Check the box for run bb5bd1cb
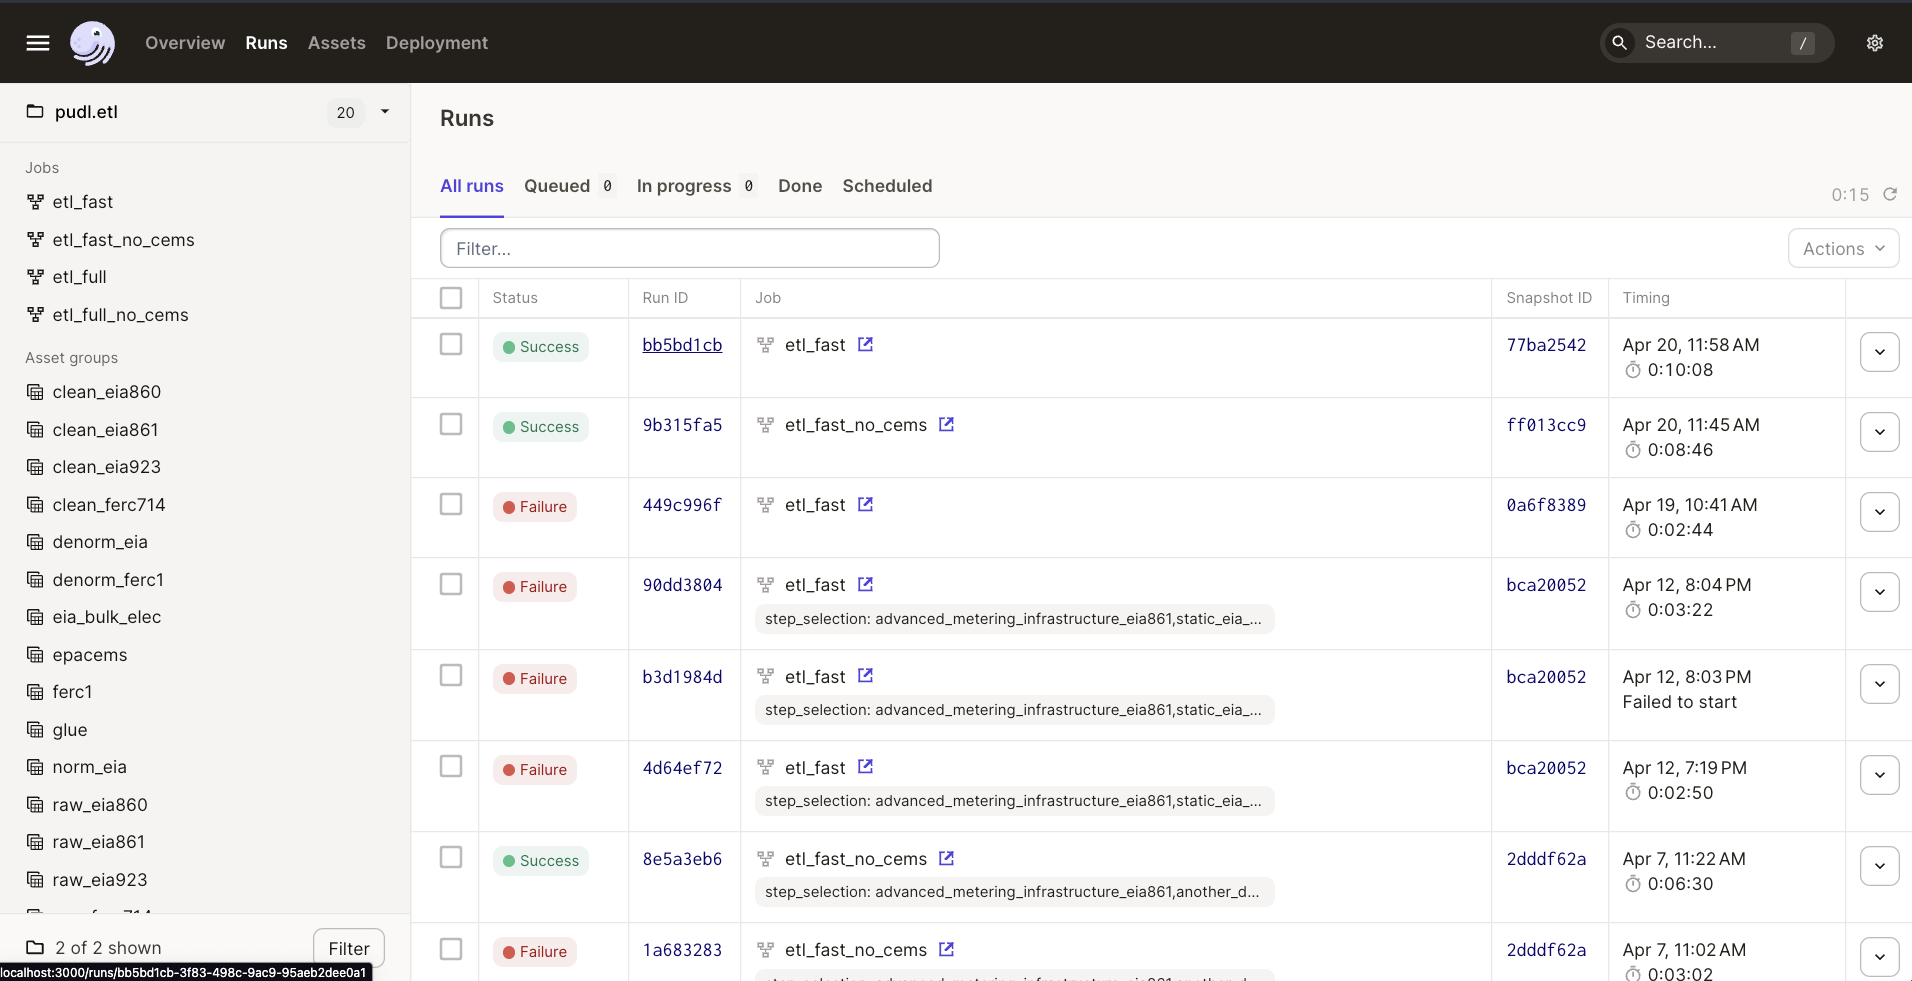Image resolution: width=1912 pixels, height=981 pixels. (x=451, y=344)
